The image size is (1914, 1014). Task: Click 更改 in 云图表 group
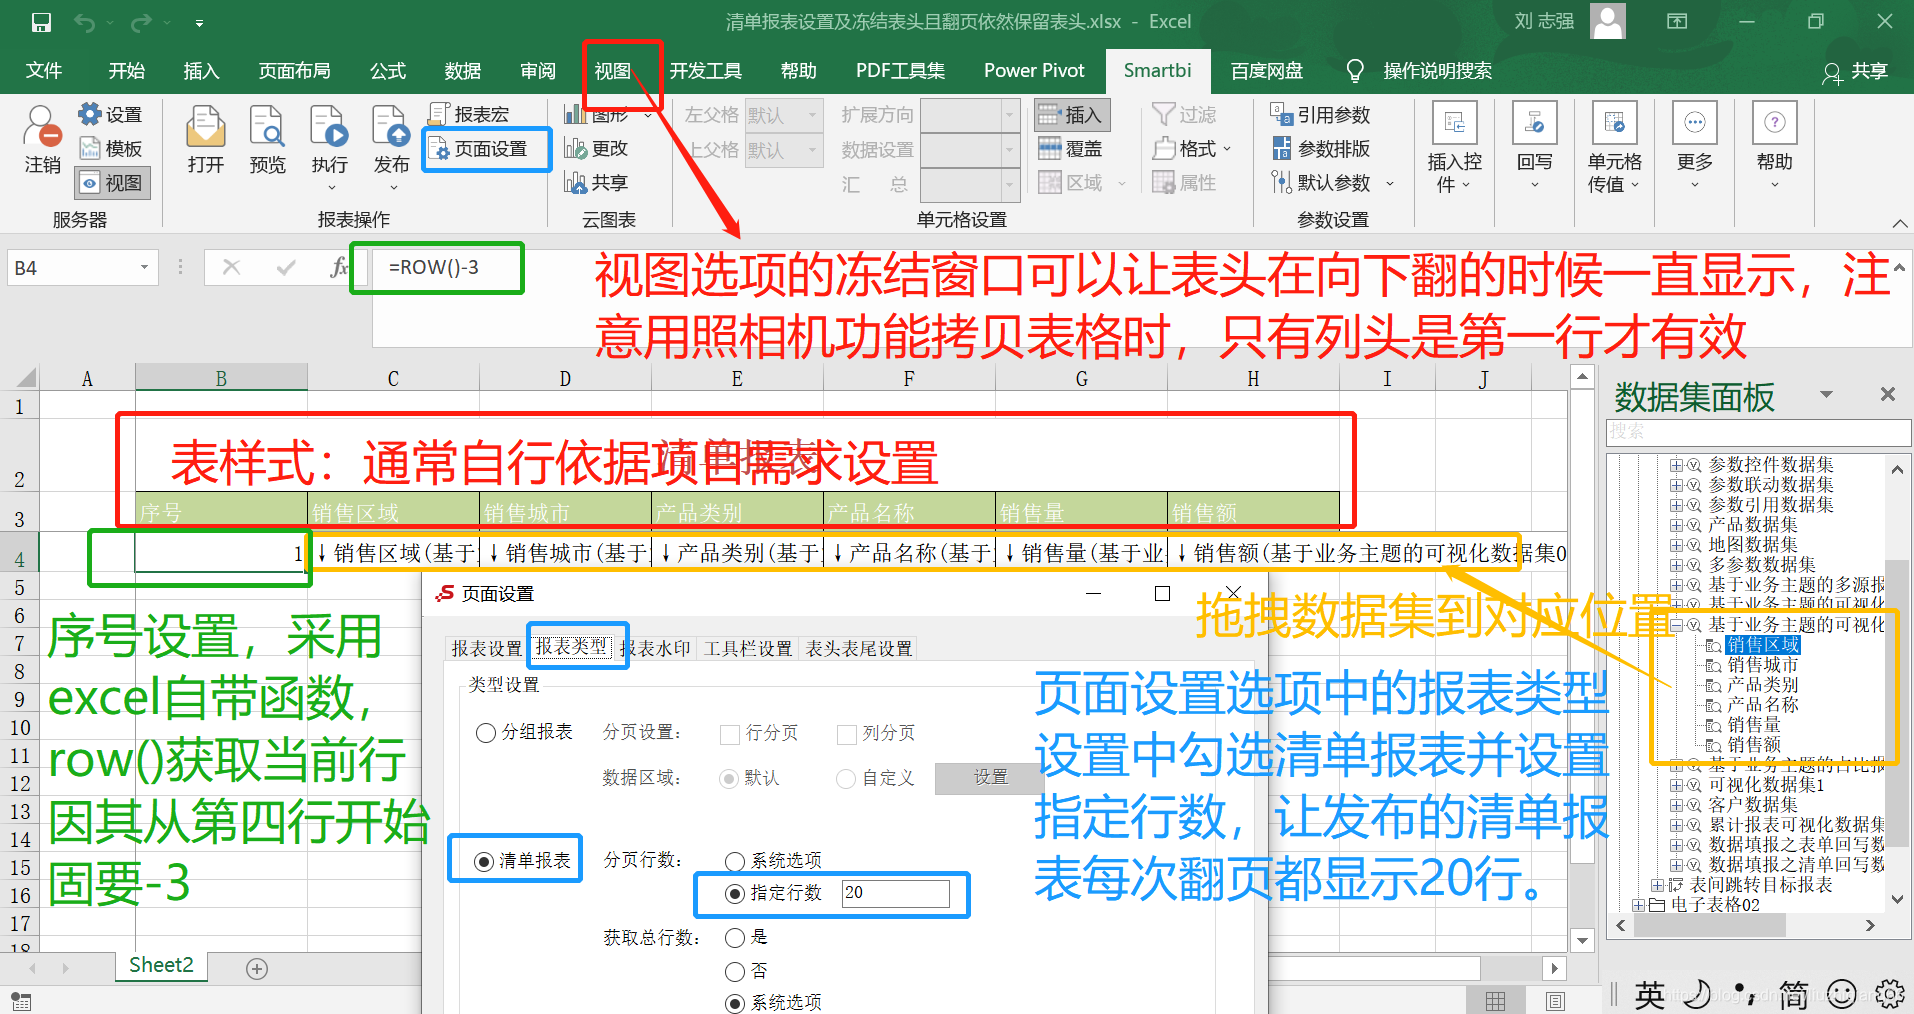click(596, 149)
